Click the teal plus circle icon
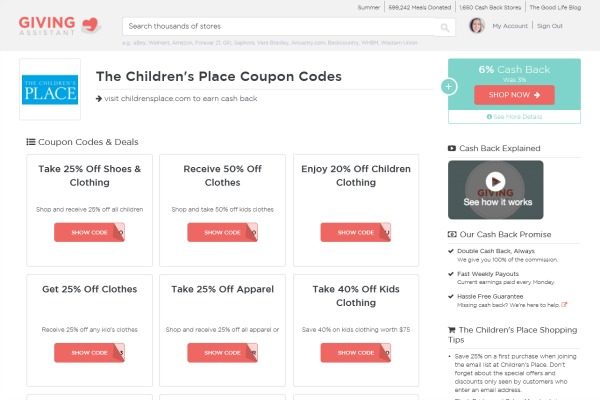The image size is (600, 400). tap(448, 87)
